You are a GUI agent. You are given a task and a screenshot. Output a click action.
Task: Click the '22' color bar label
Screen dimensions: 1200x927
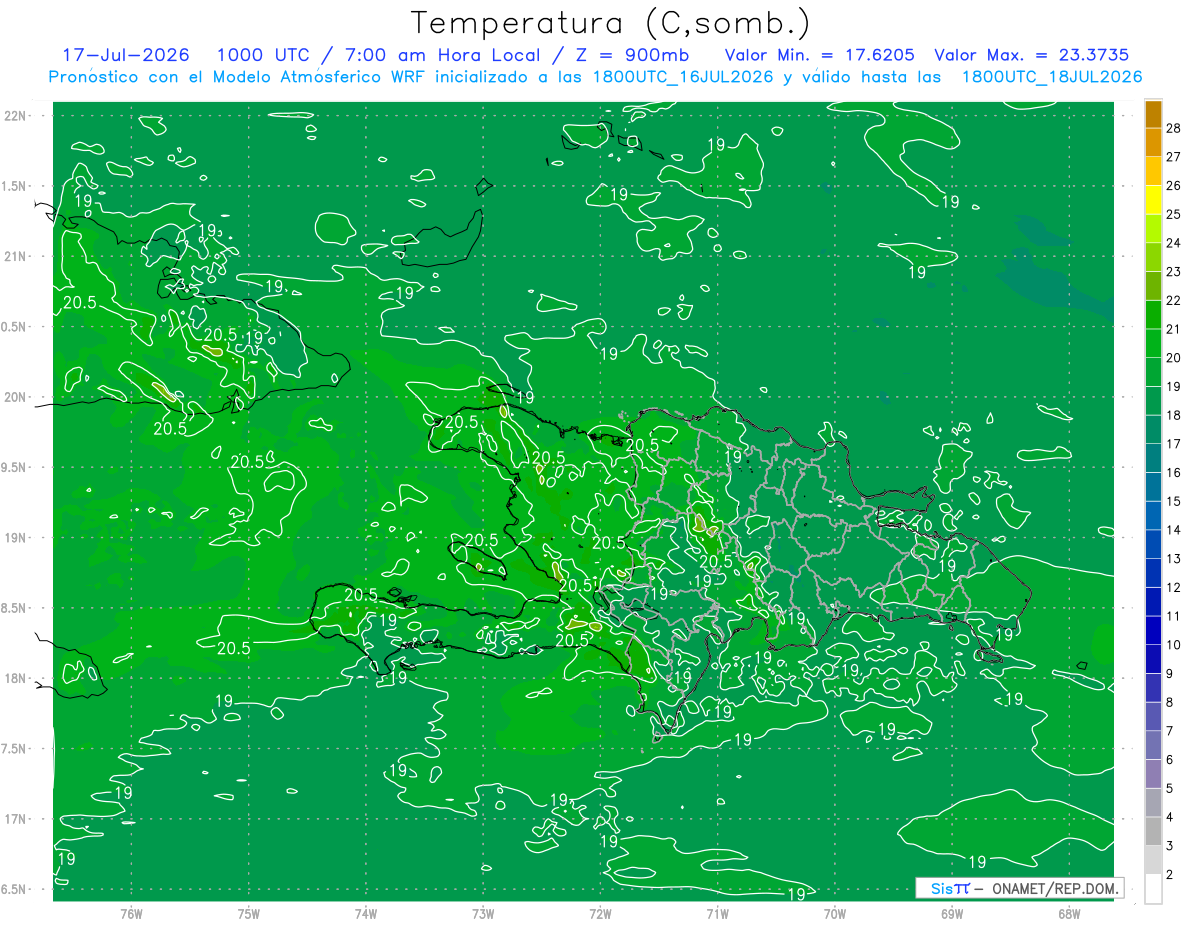(x=1175, y=300)
